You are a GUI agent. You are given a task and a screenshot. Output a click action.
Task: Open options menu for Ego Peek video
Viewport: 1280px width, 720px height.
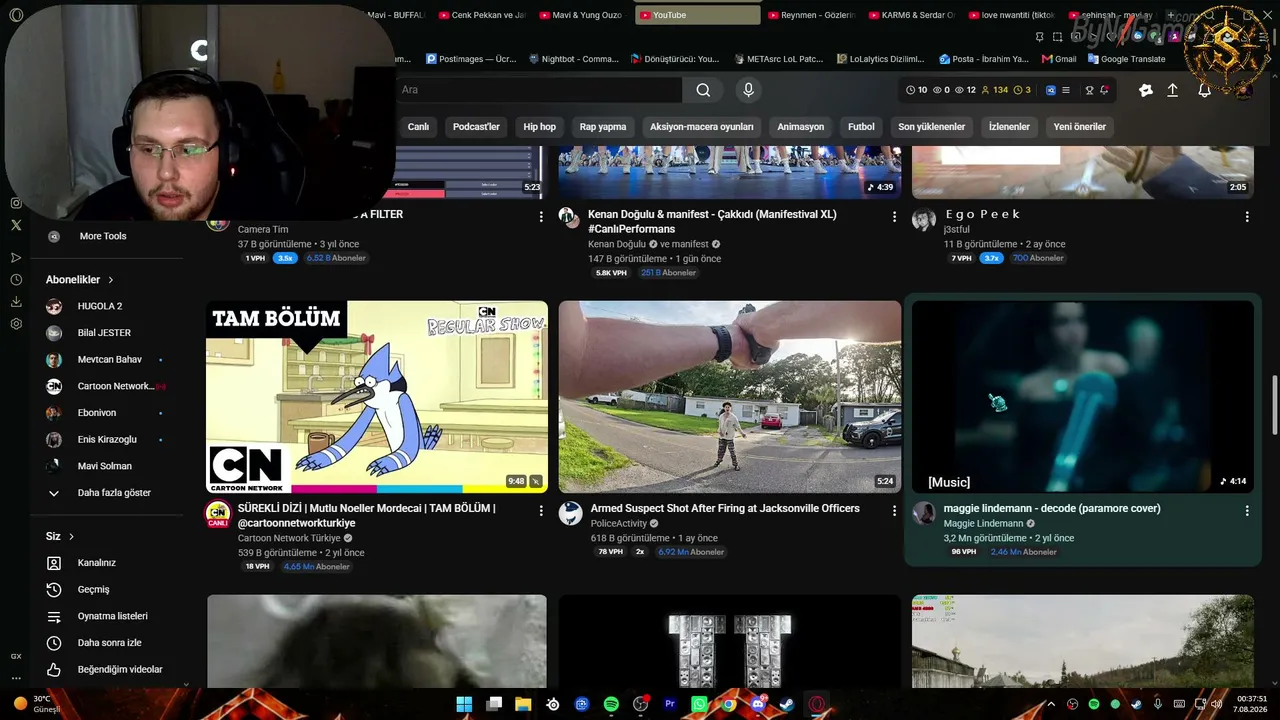click(x=1247, y=216)
